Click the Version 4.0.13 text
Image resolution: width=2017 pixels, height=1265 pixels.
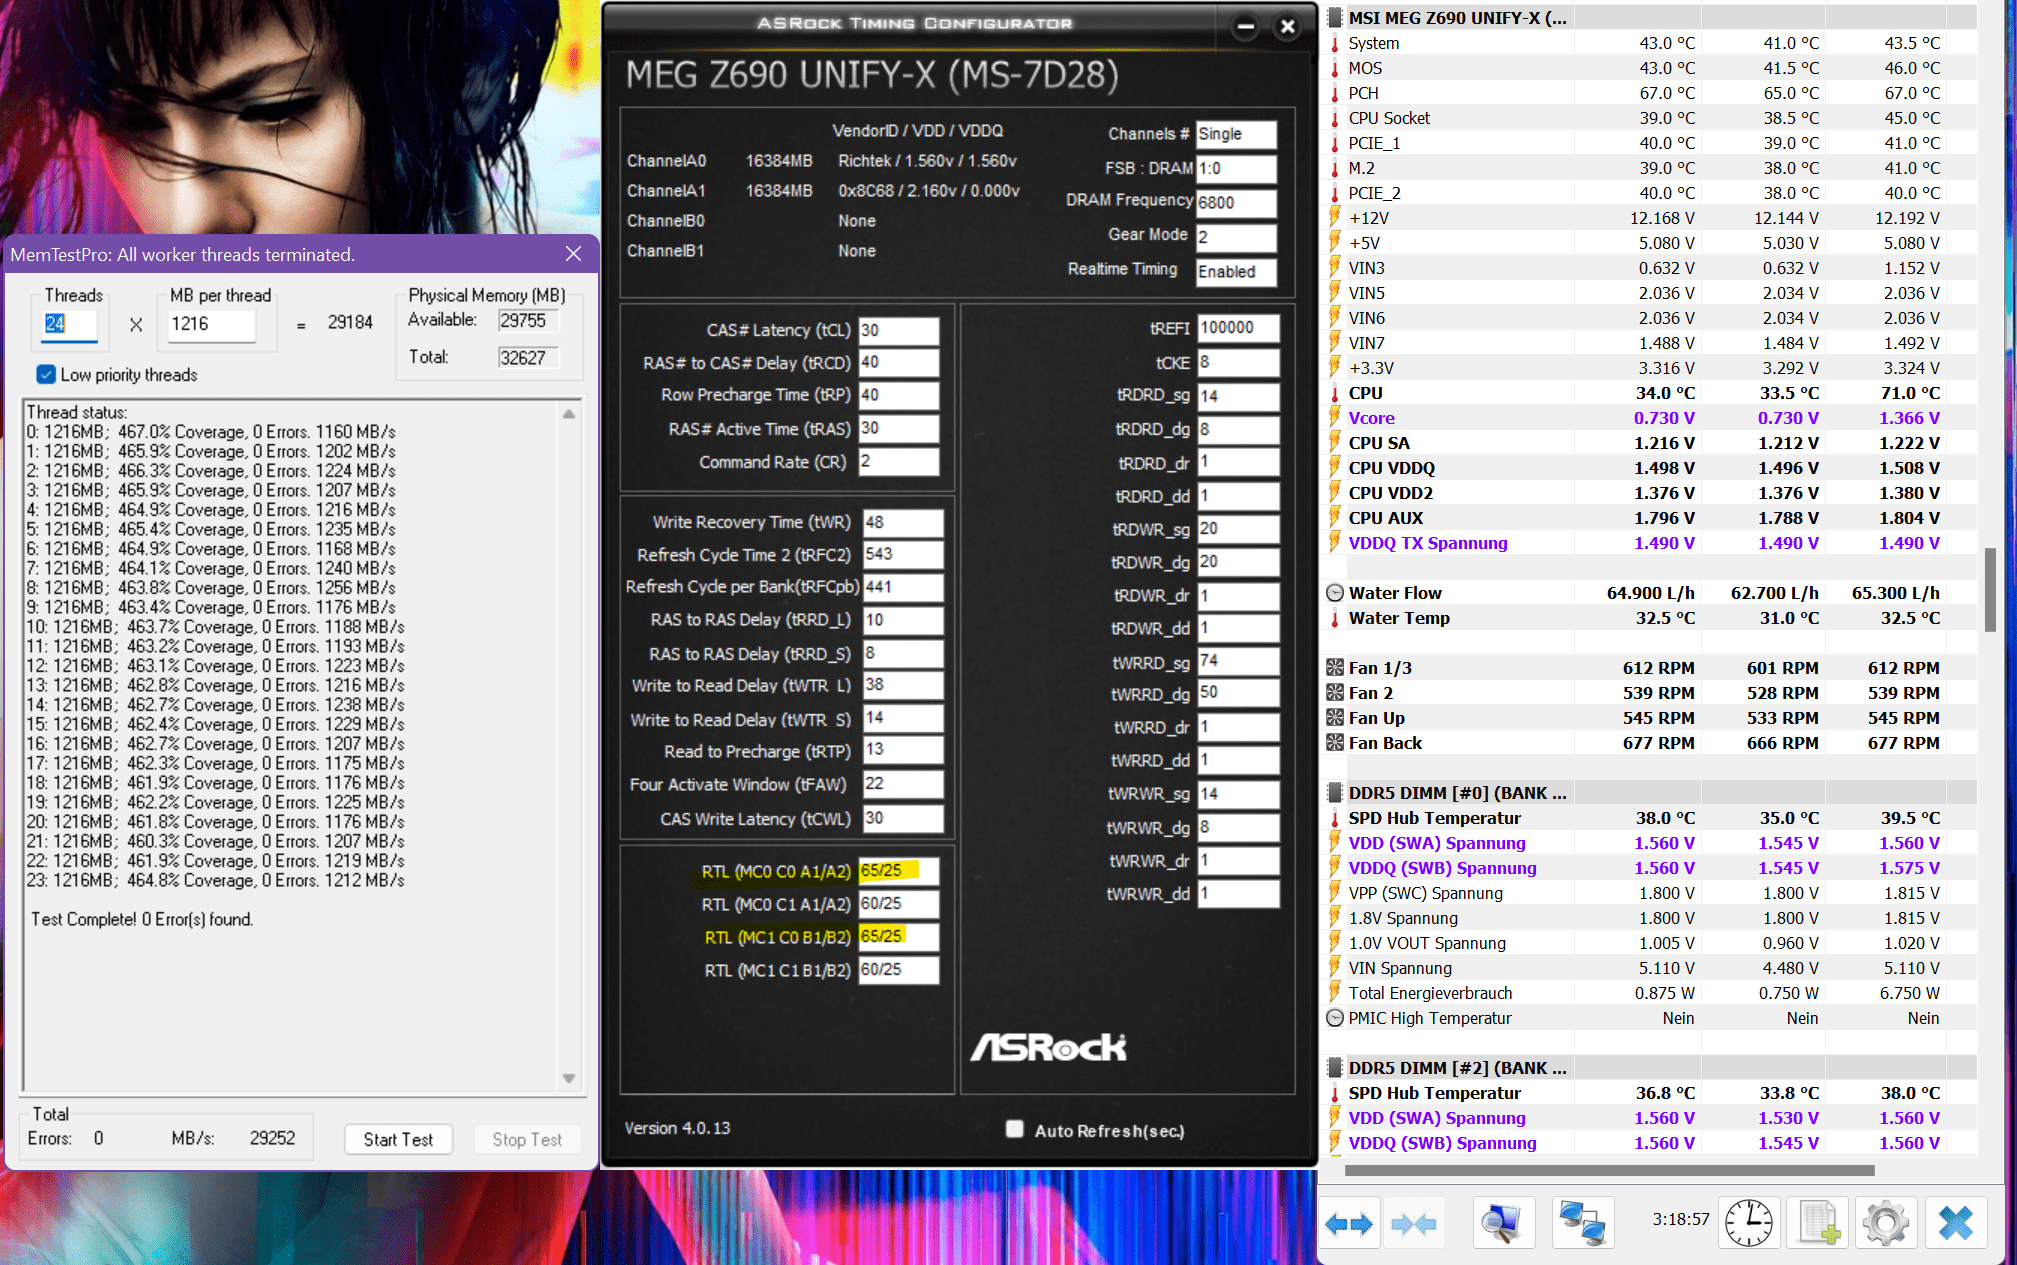click(677, 1128)
